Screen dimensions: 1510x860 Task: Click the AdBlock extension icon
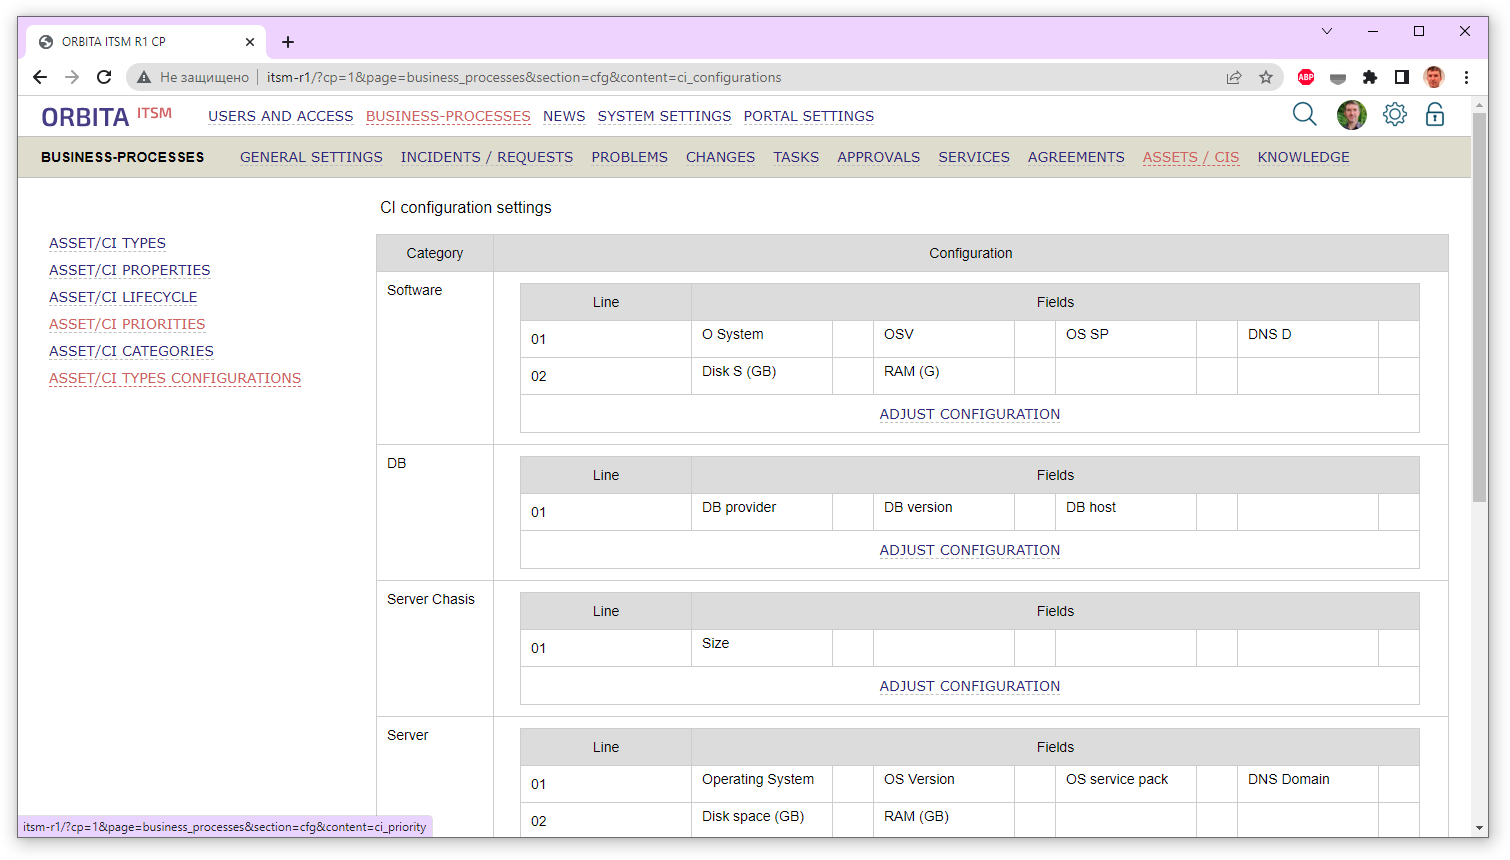pos(1306,77)
